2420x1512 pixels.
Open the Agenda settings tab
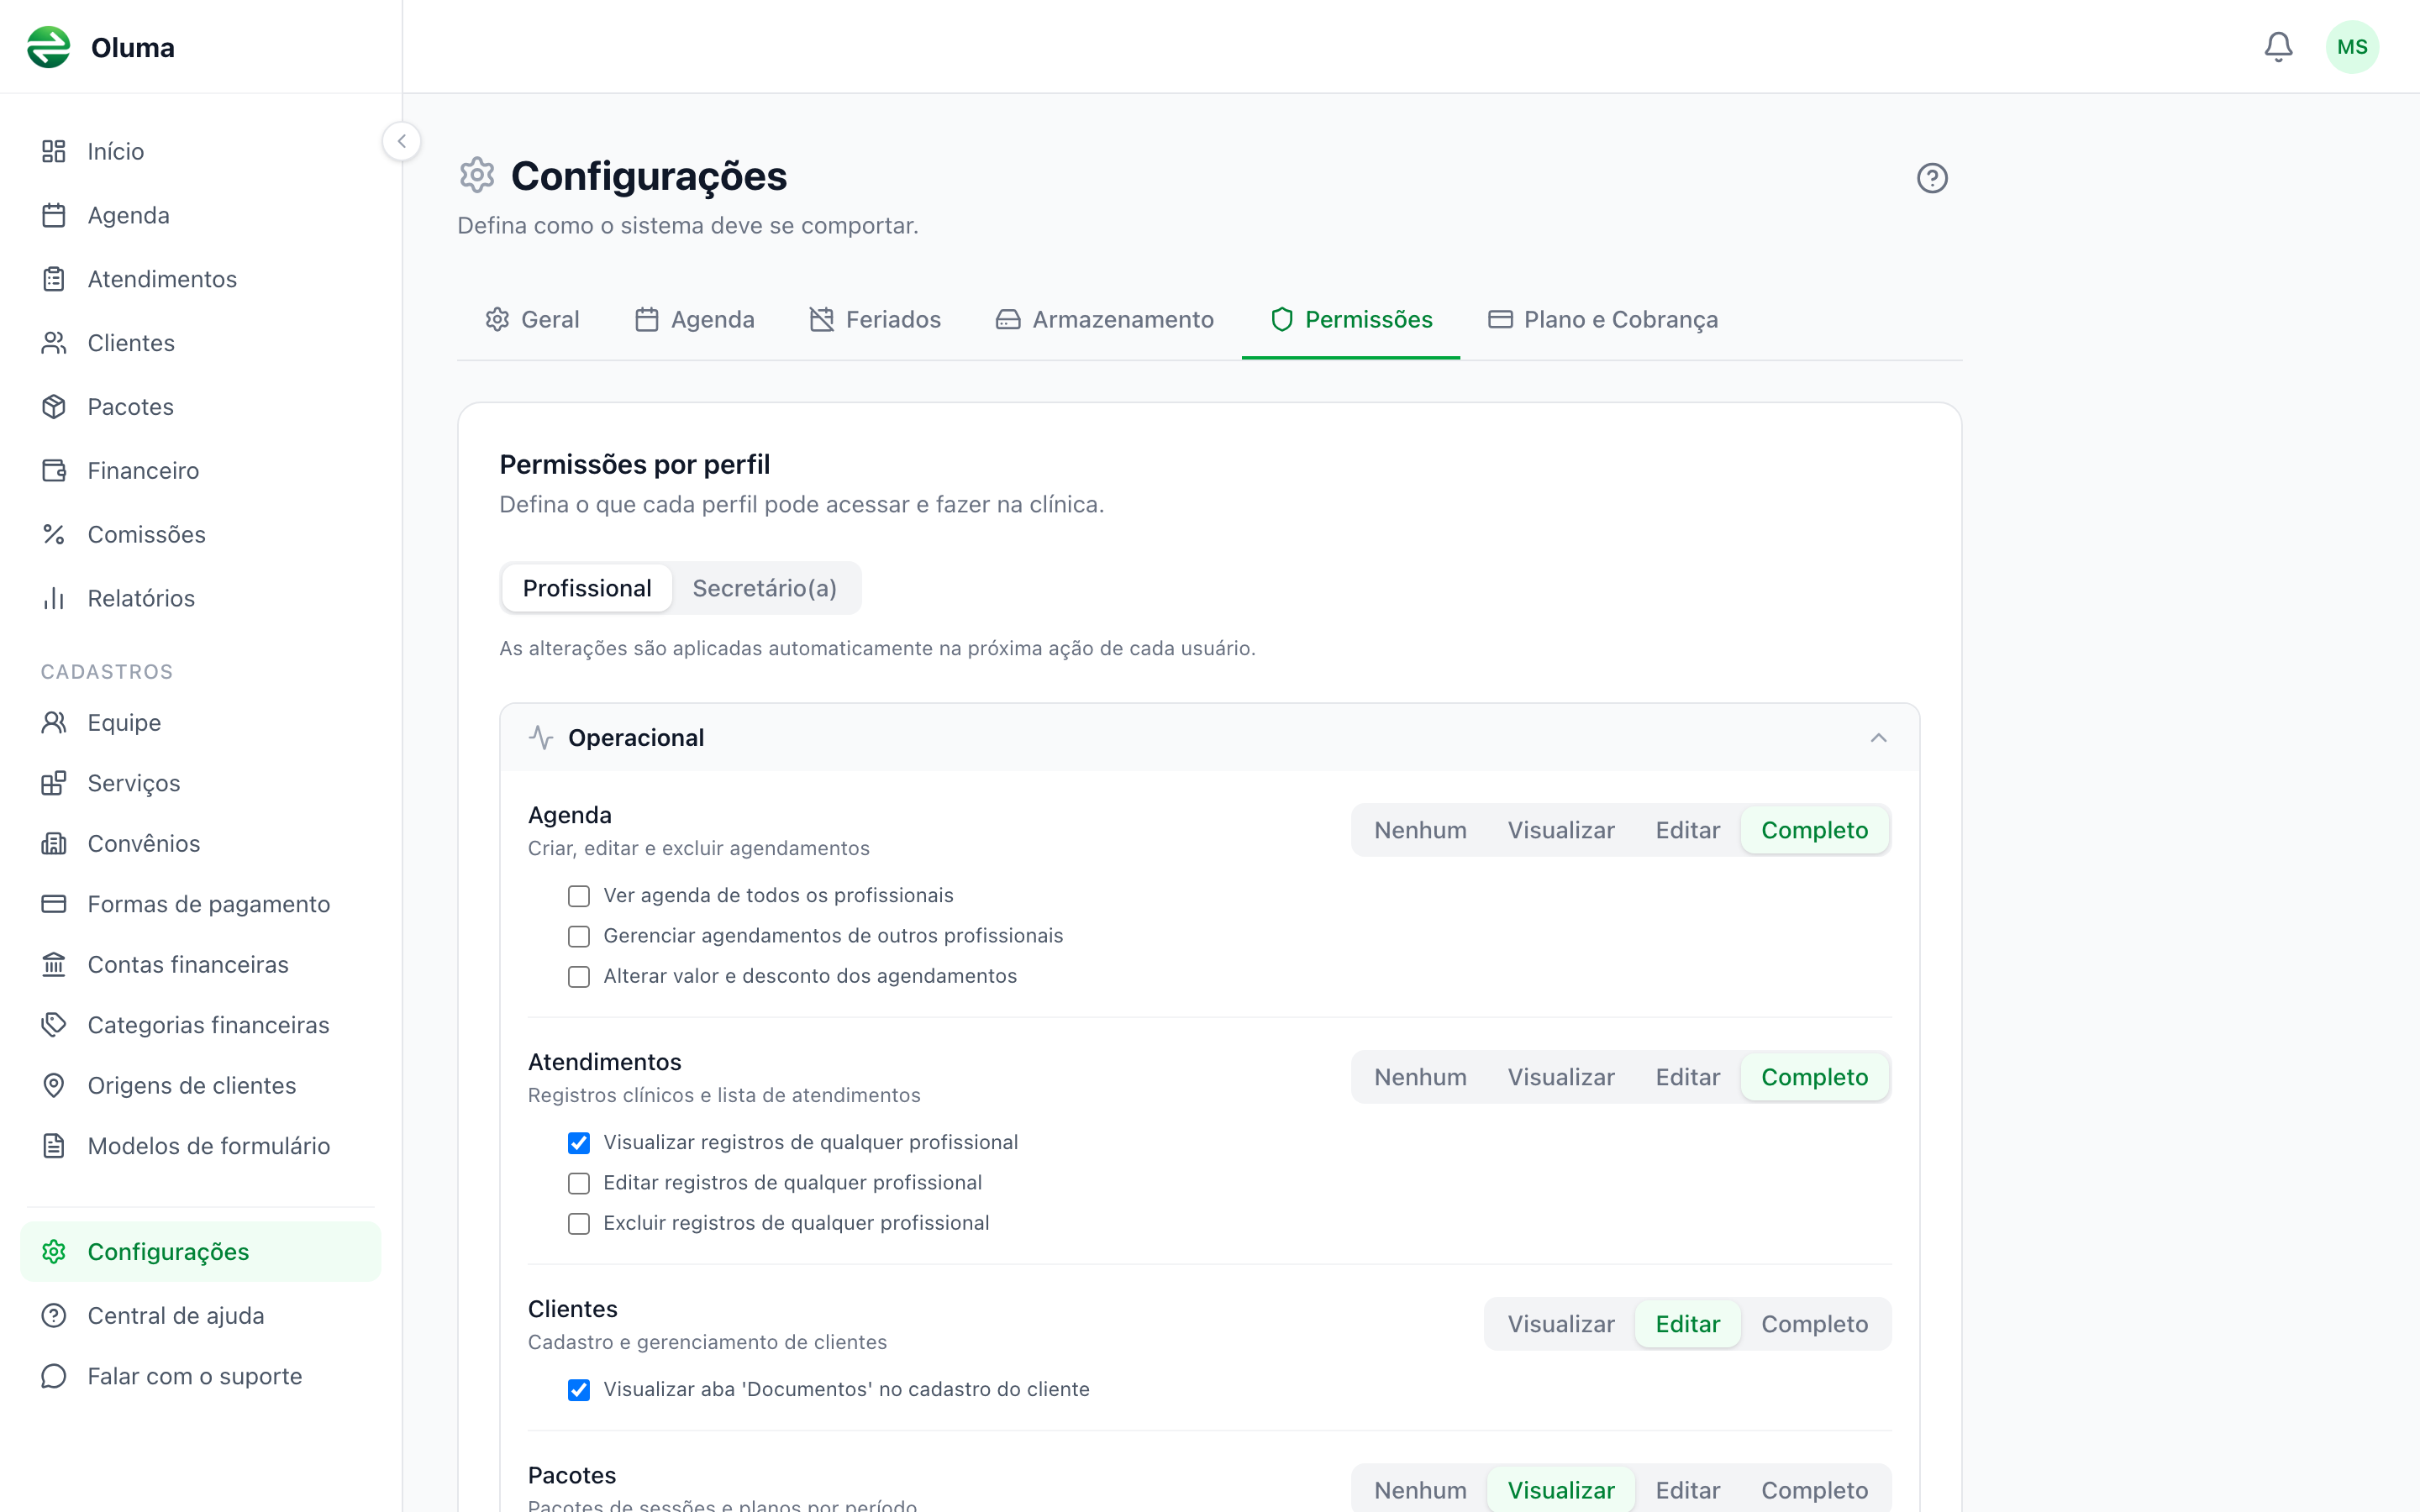(695, 319)
